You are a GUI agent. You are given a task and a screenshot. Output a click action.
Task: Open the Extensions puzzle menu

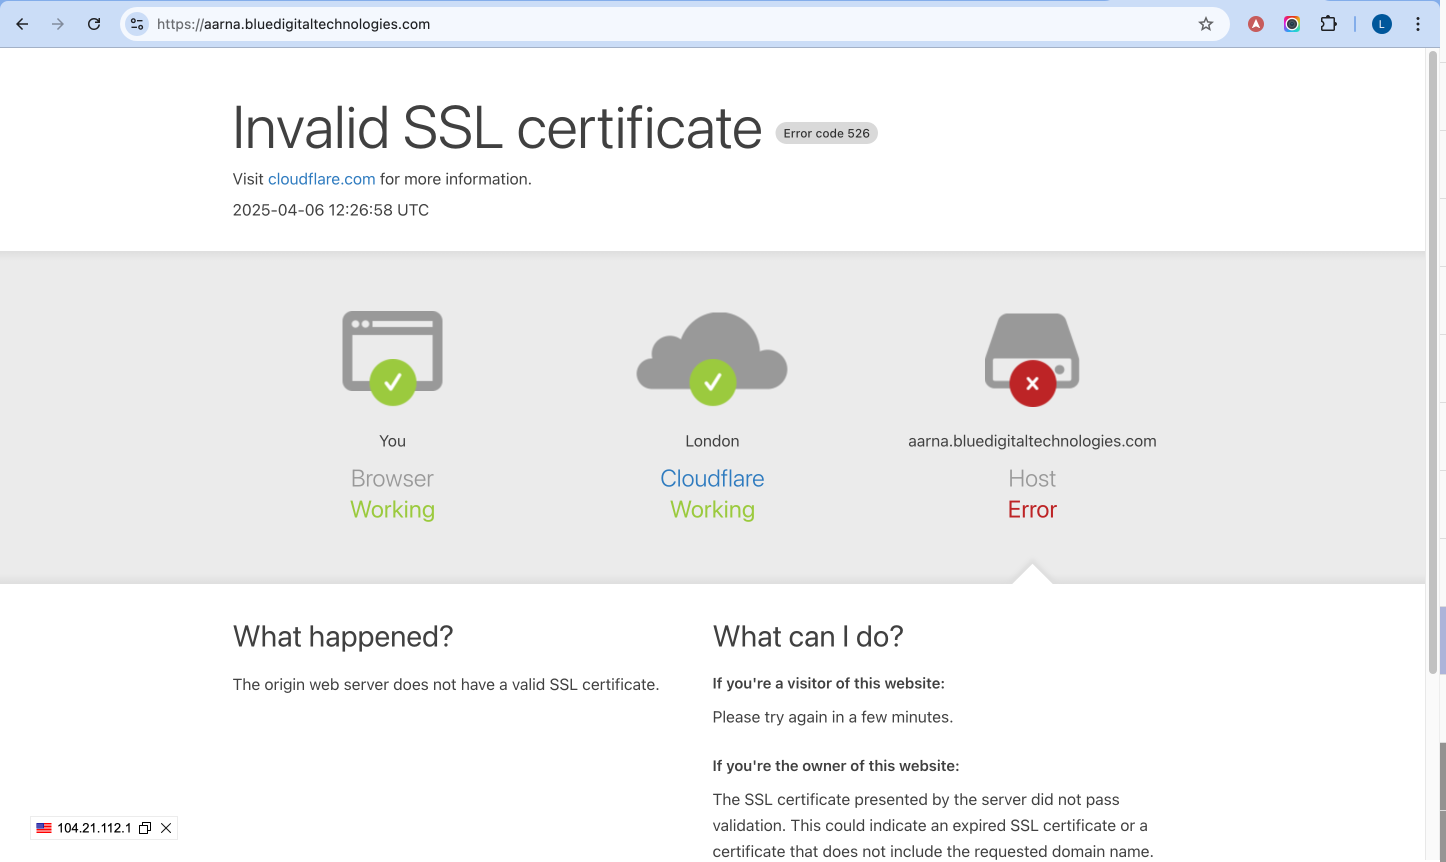click(x=1328, y=24)
